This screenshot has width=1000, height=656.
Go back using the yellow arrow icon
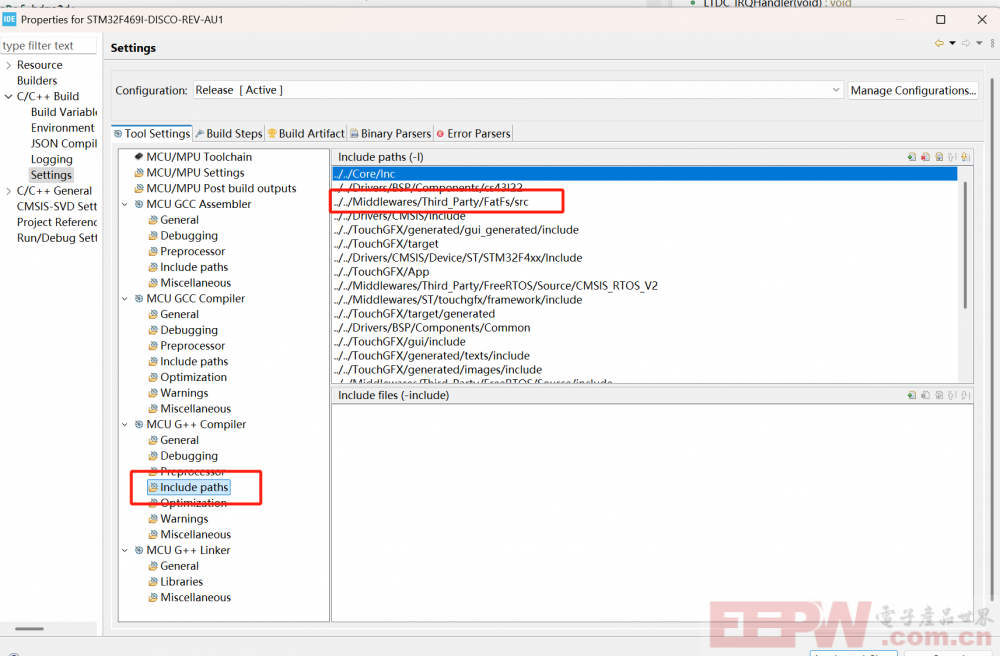[x=939, y=43]
